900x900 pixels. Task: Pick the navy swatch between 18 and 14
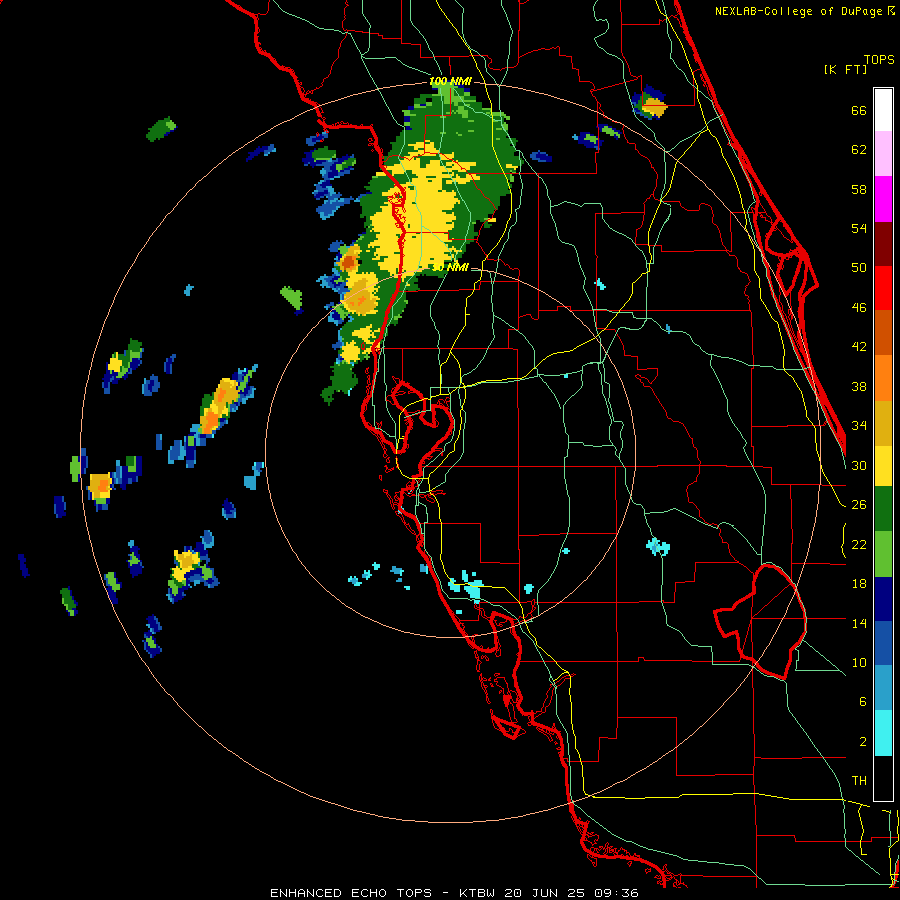click(x=883, y=599)
